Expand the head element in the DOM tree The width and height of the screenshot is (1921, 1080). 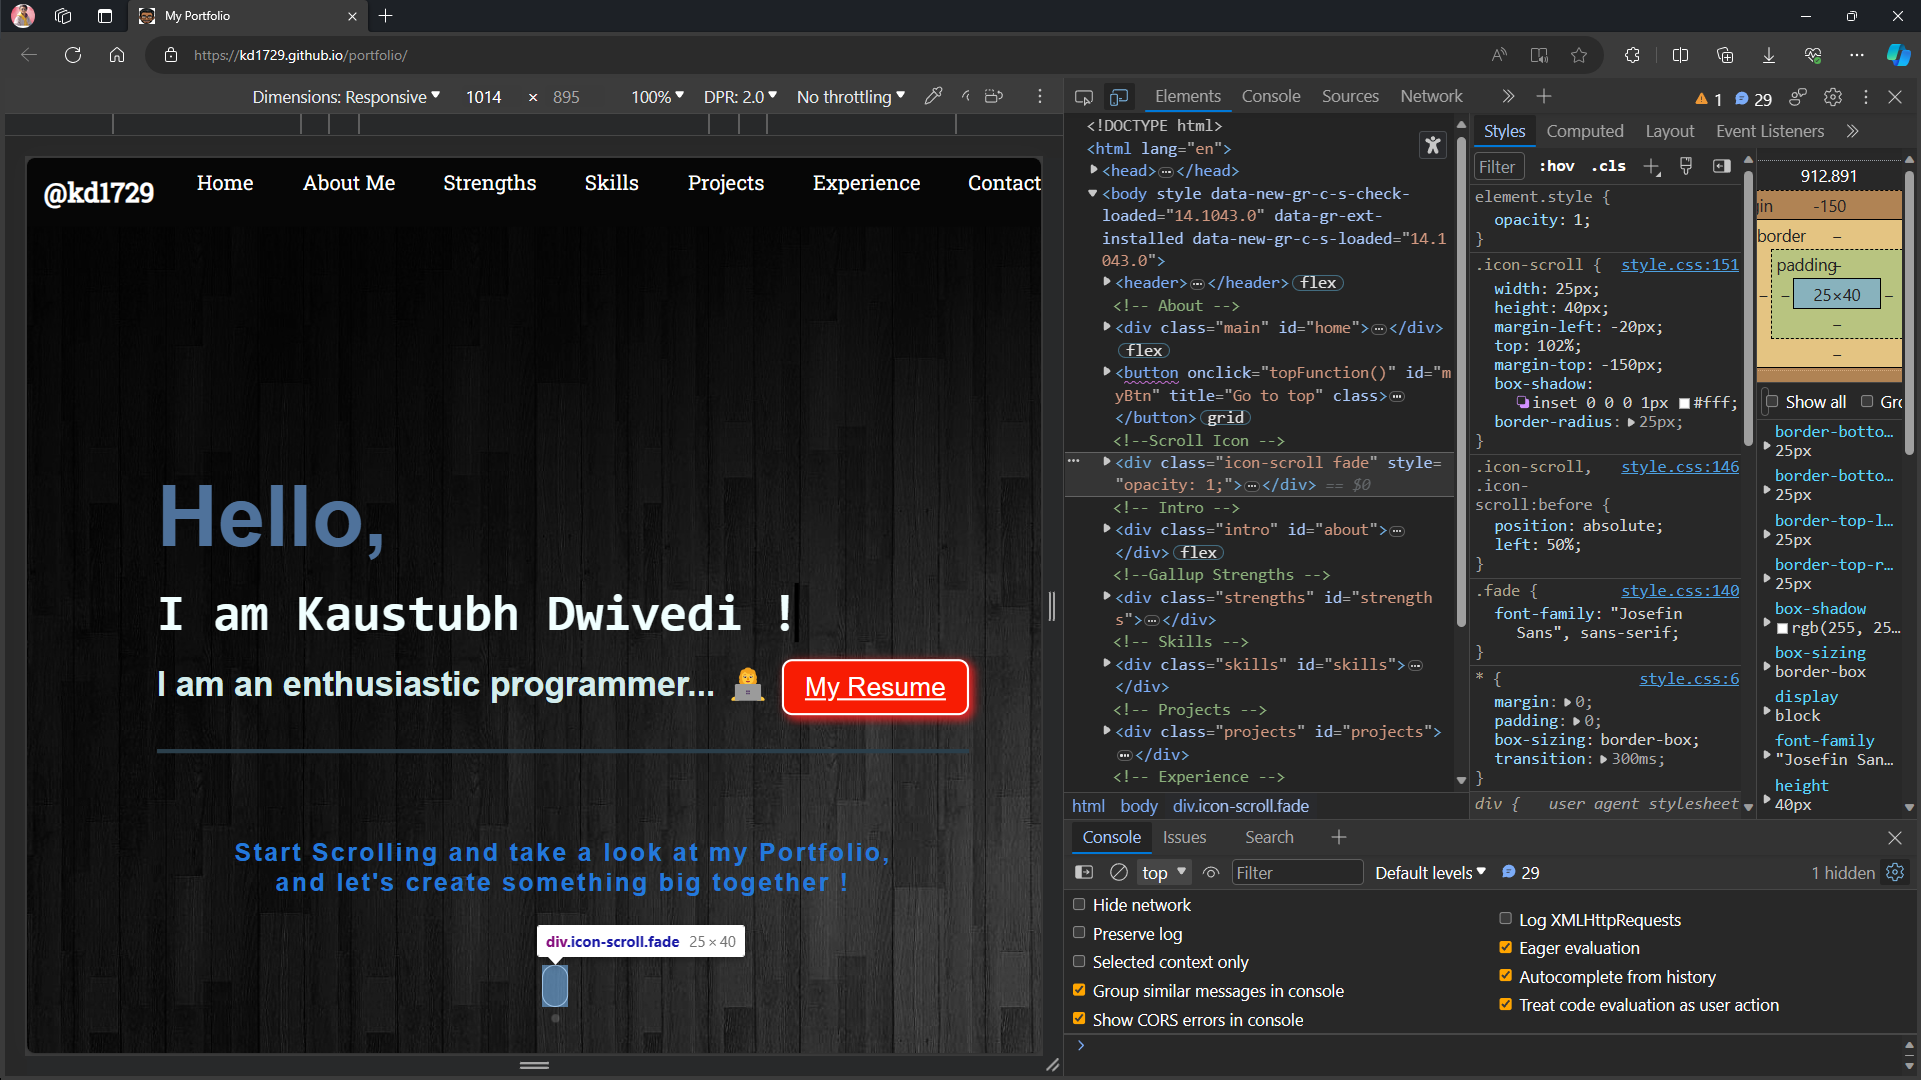click(1095, 170)
